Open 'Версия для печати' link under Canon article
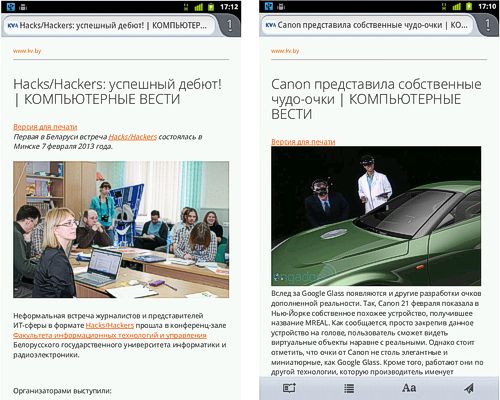Image resolution: width=500 pixels, height=400 pixels. click(303, 142)
